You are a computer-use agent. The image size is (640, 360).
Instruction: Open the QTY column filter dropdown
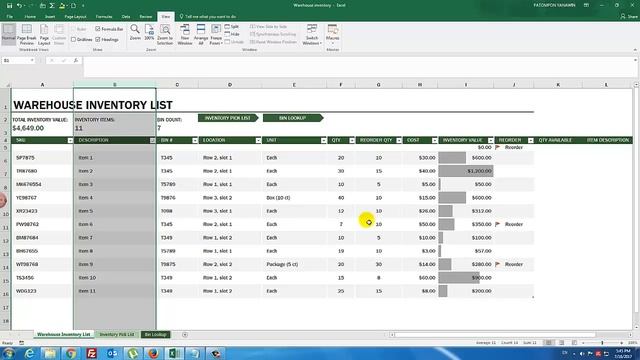[x=352, y=140]
